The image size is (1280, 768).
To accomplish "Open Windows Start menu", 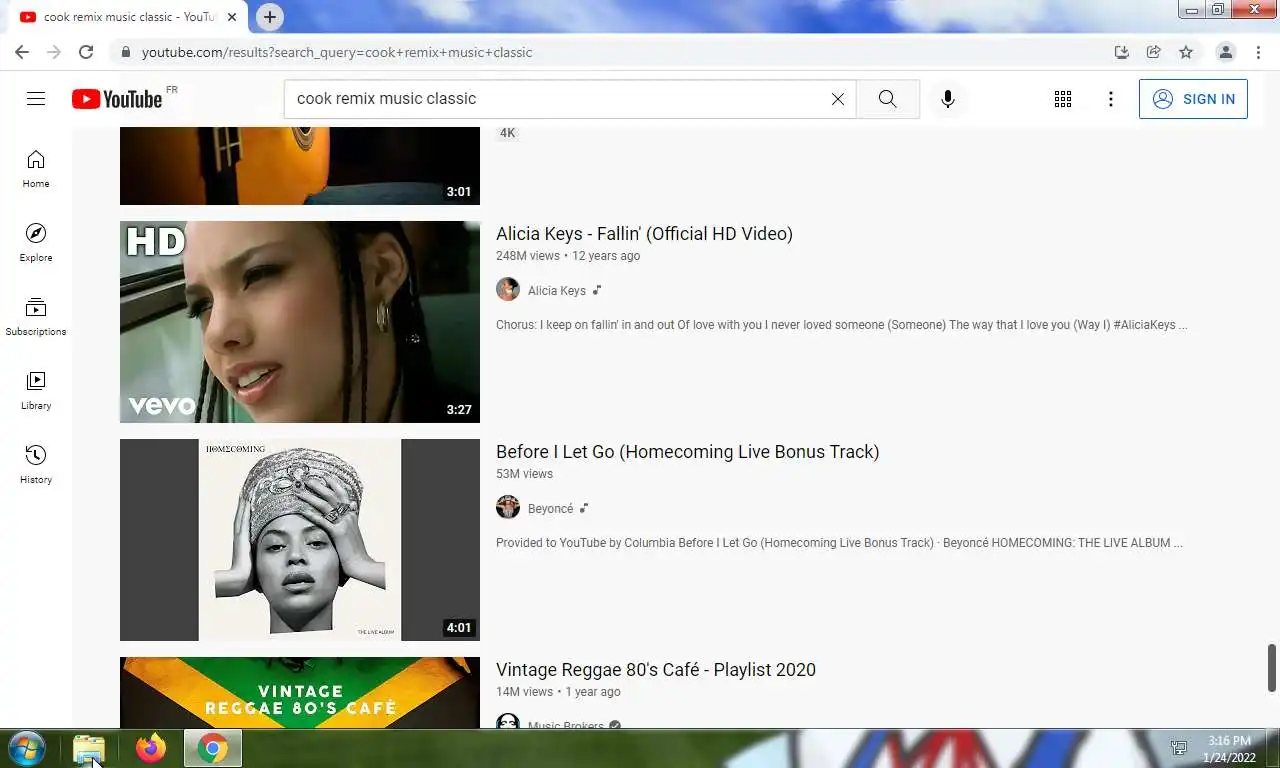I will coord(27,748).
